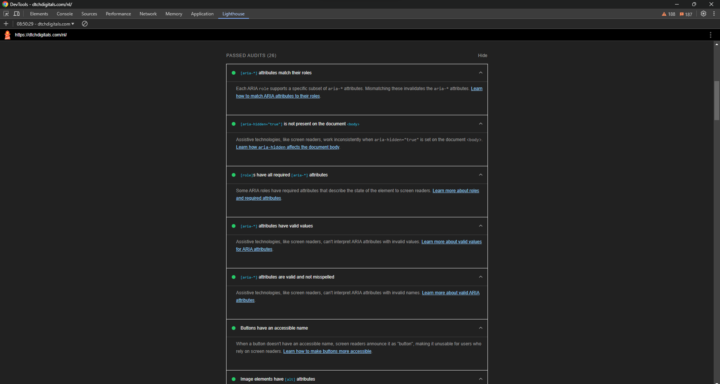This screenshot has width=720, height=384.
Task: Select the 08:50:29 report dropdown
Action: coord(45,24)
